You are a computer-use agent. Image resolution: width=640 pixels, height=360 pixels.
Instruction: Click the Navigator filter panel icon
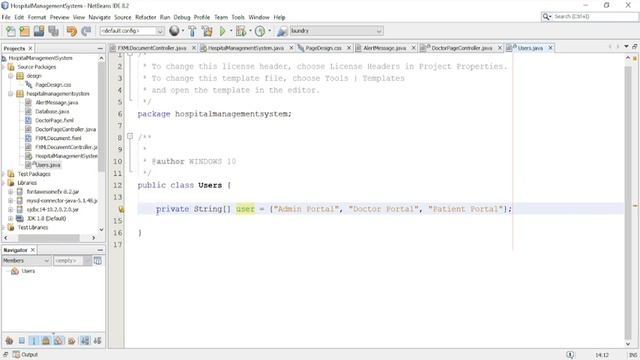[x=98, y=260]
